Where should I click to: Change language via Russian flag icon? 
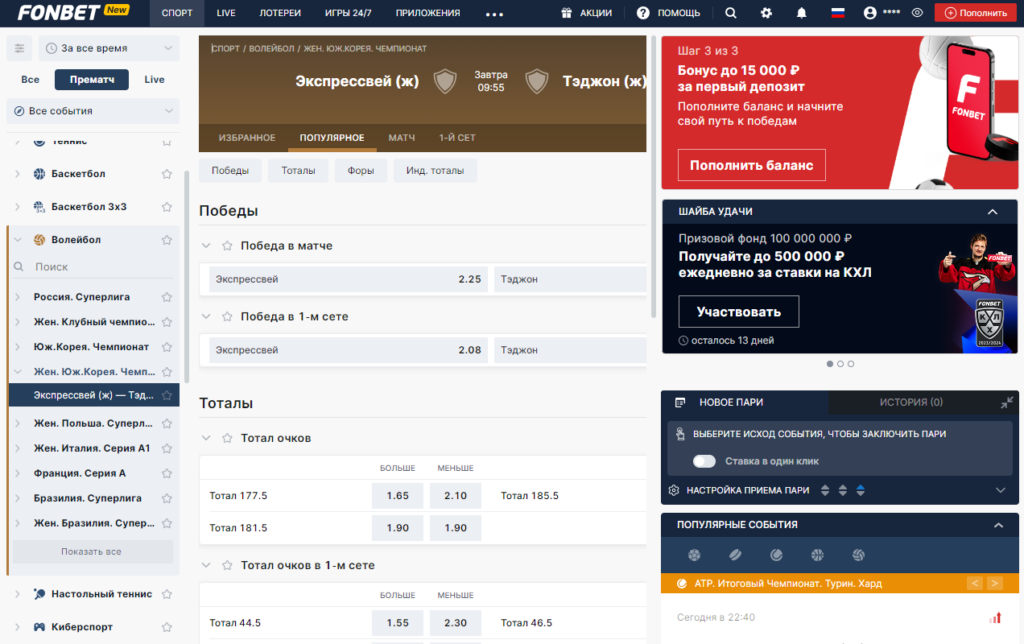[x=837, y=12]
